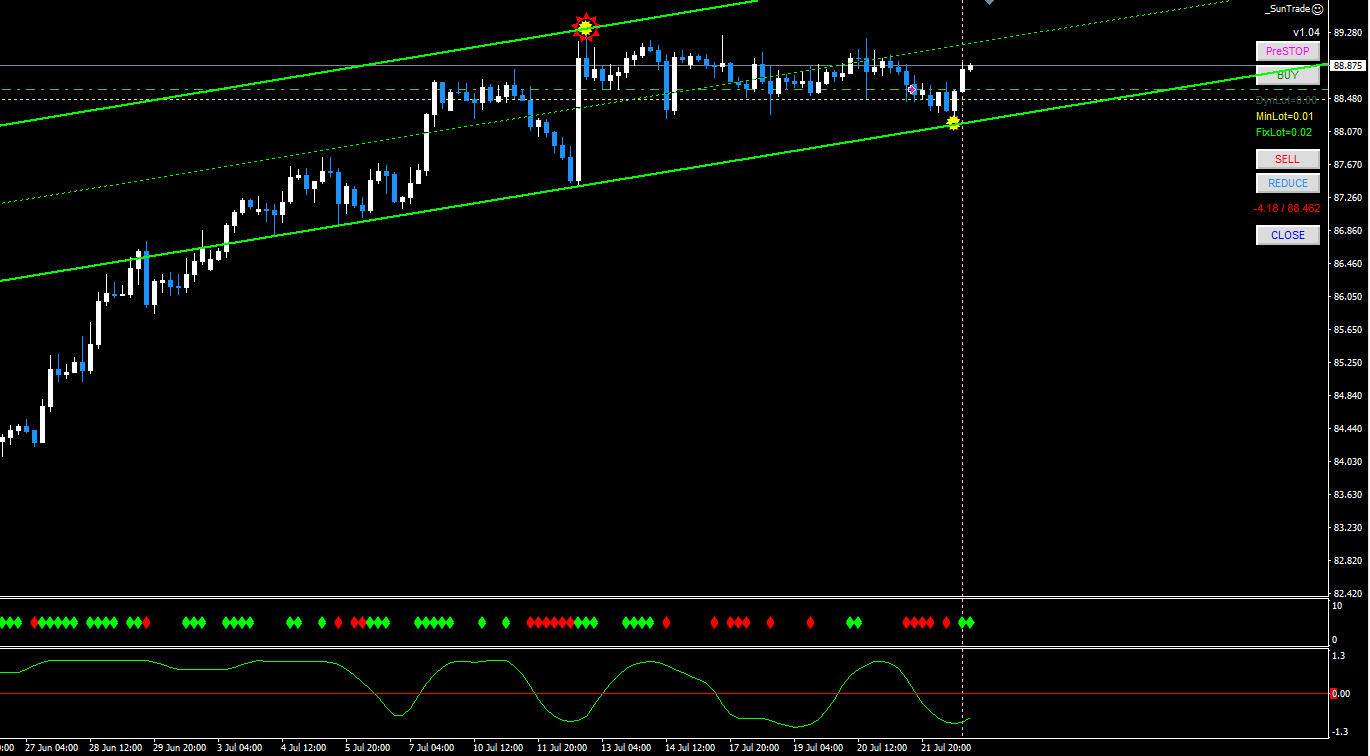Image resolution: width=1370 pixels, height=756 pixels.
Task: Click the 7 Jul 04:00 time axis label
Action: [x=432, y=747]
